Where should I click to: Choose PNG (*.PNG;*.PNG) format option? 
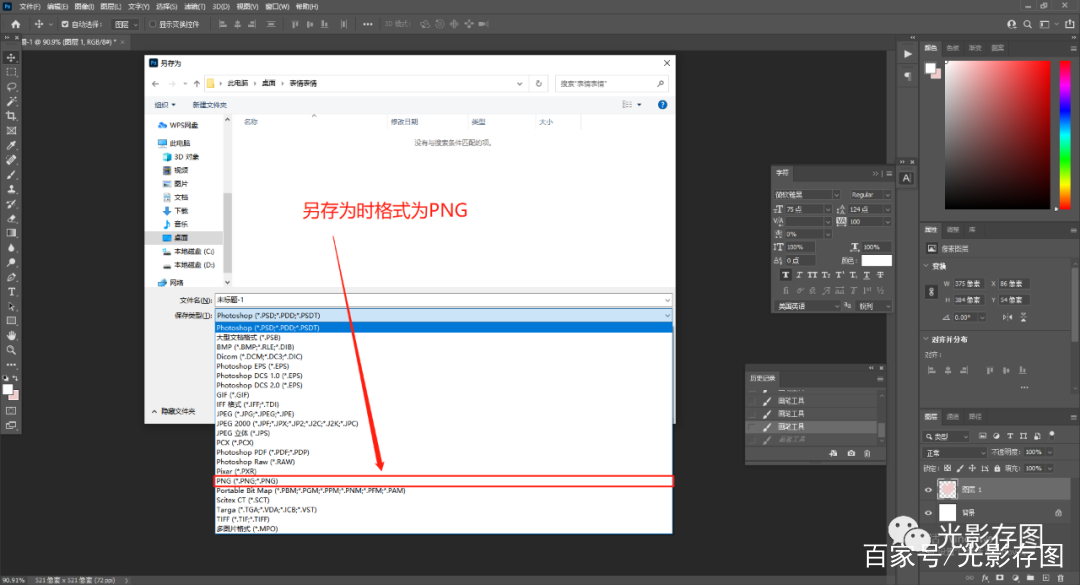[443, 481]
